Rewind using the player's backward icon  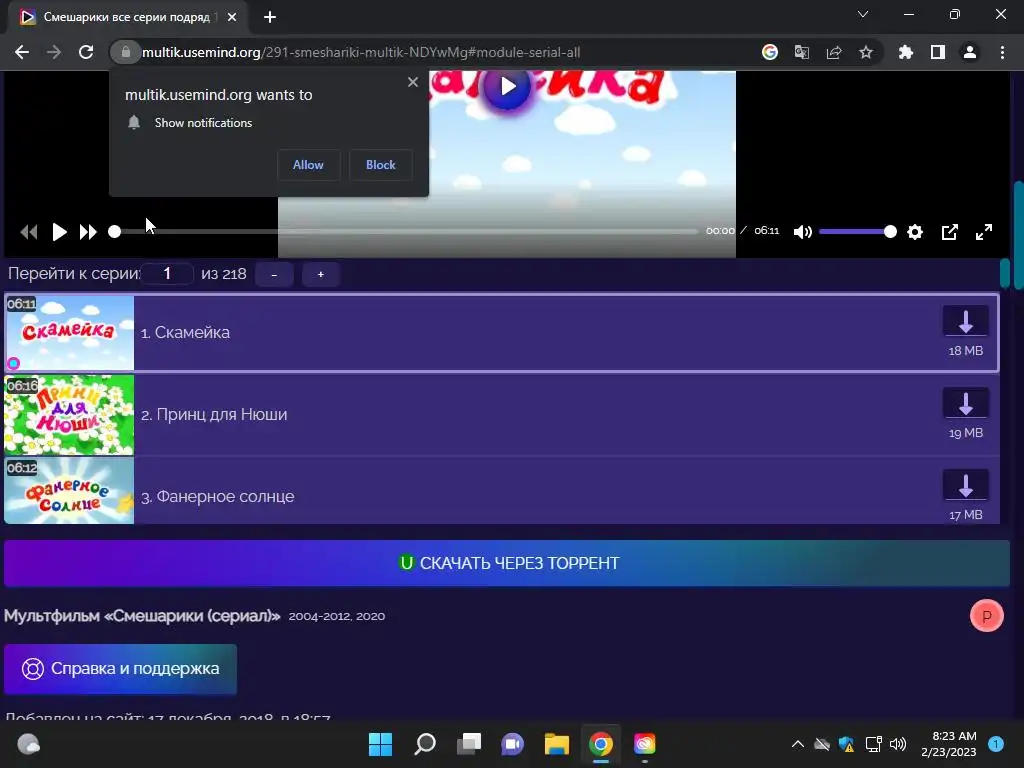(x=29, y=232)
